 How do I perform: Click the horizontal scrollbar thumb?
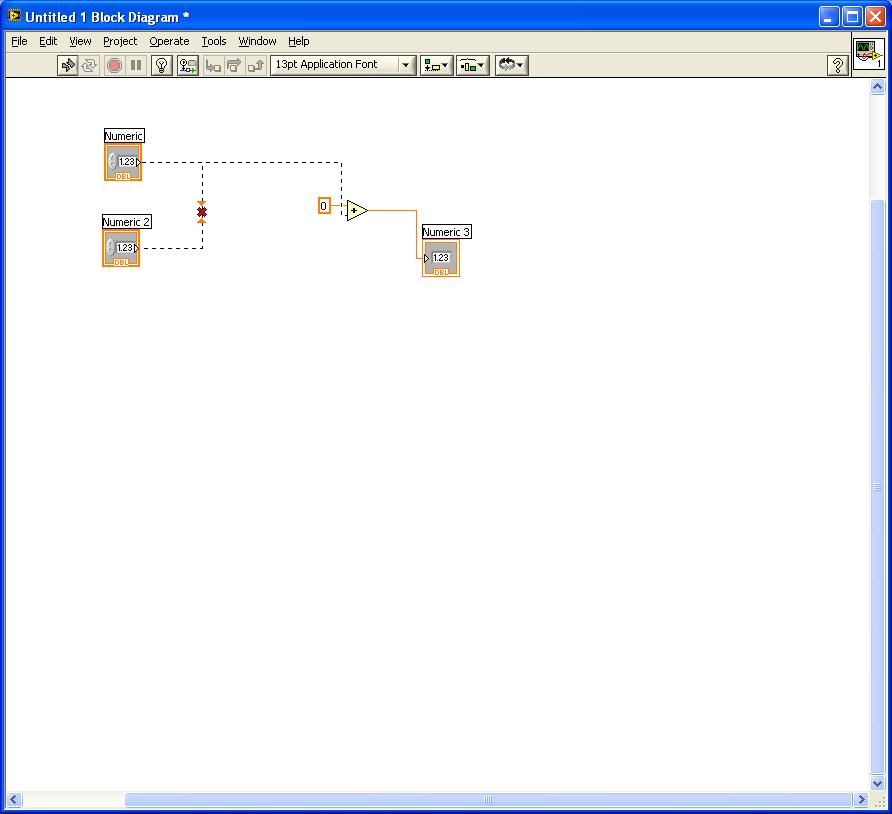(x=488, y=800)
